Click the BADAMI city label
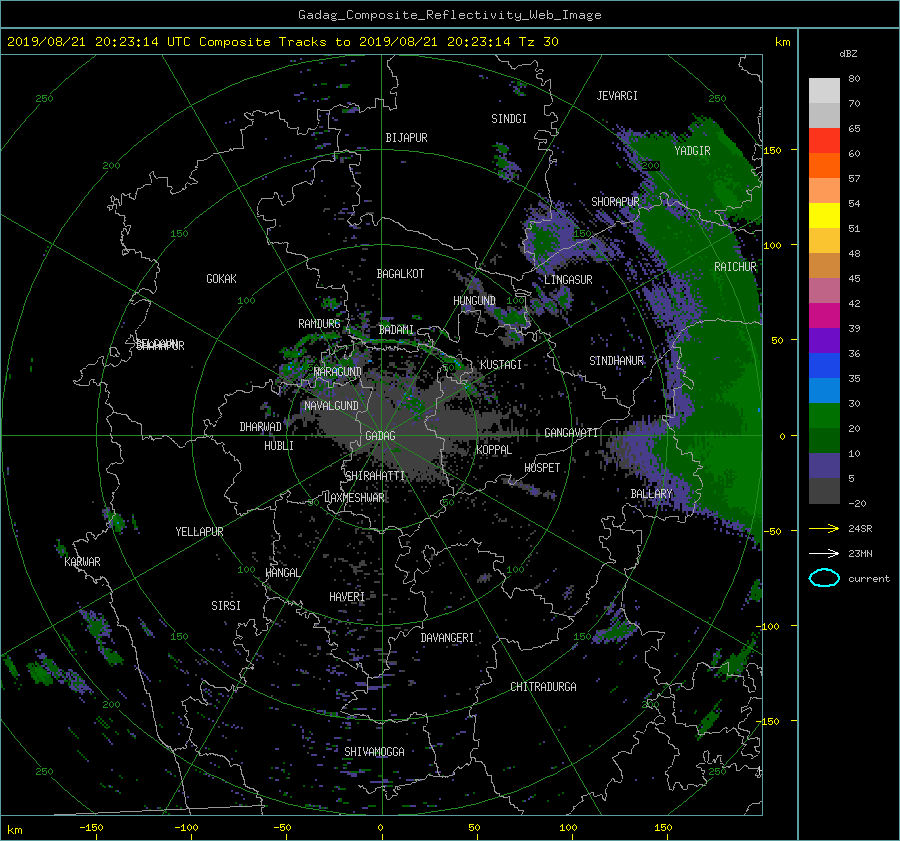900x841 pixels. tap(396, 330)
